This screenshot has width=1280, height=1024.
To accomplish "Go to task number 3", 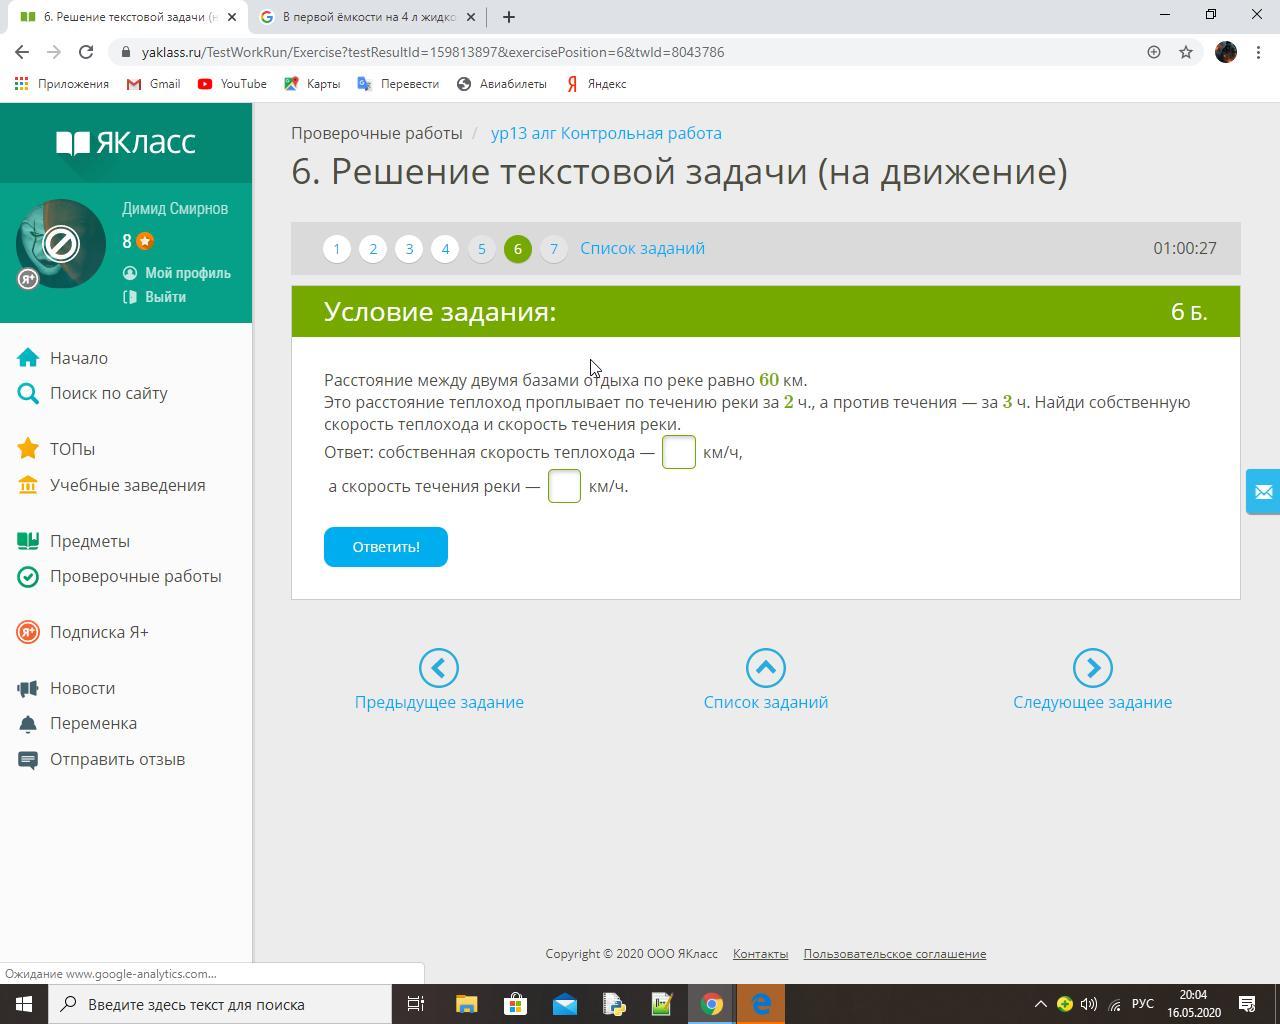I will [x=409, y=249].
